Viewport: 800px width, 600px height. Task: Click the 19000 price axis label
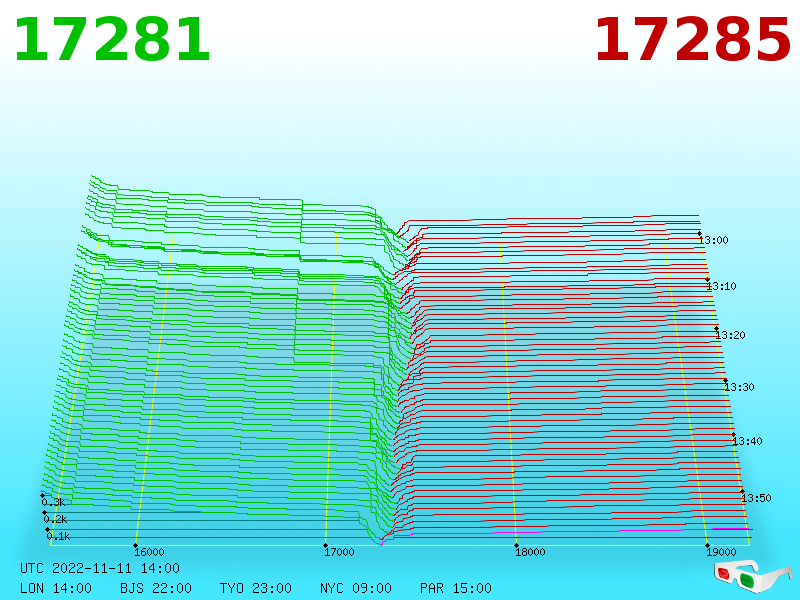click(x=721, y=552)
